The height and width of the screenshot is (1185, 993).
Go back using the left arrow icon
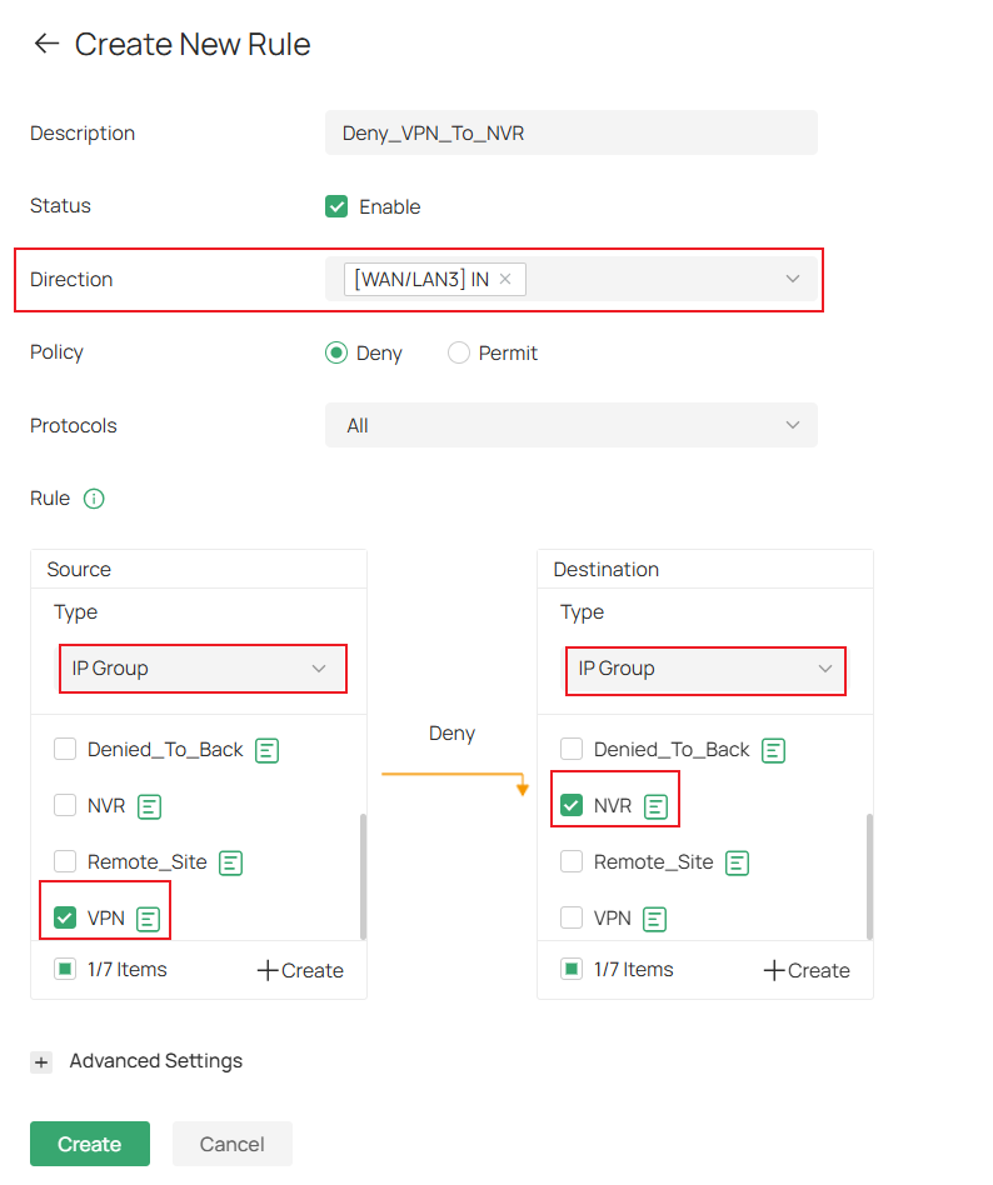pos(47,44)
